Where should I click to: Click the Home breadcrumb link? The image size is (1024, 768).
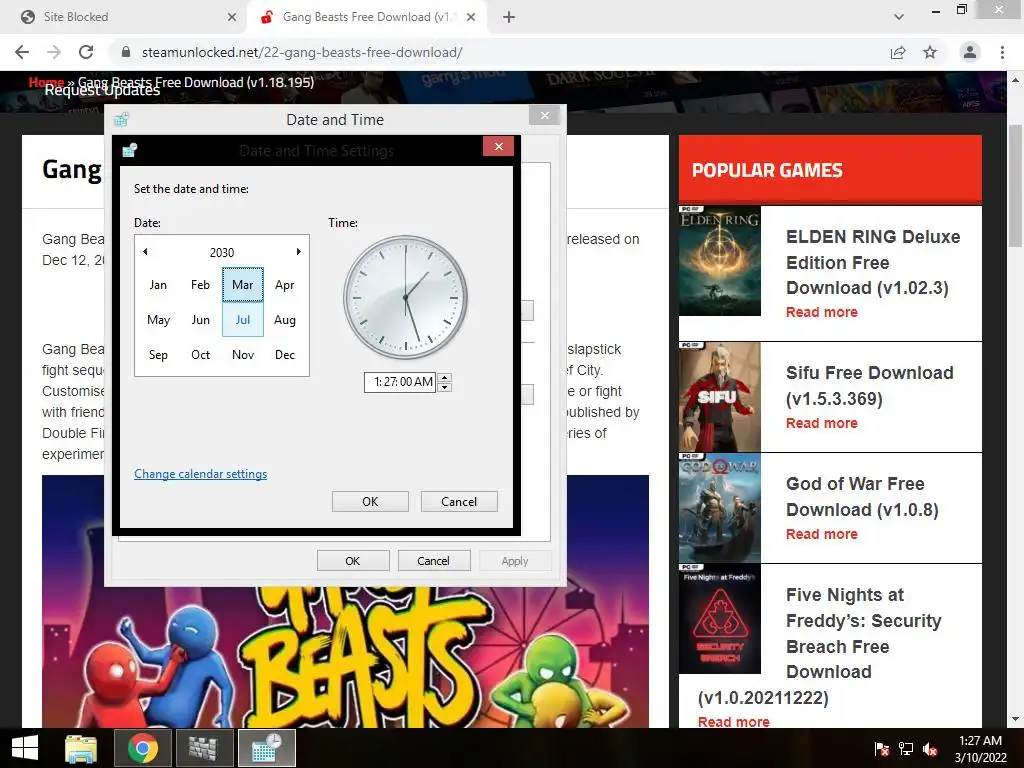pyautogui.click(x=46, y=82)
